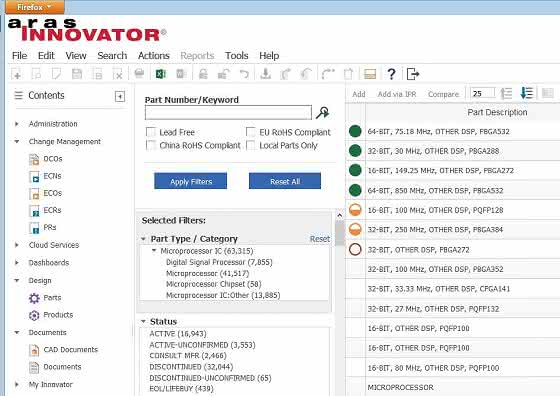
Task: Enable the Lead Free checkbox
Action: 151,132
